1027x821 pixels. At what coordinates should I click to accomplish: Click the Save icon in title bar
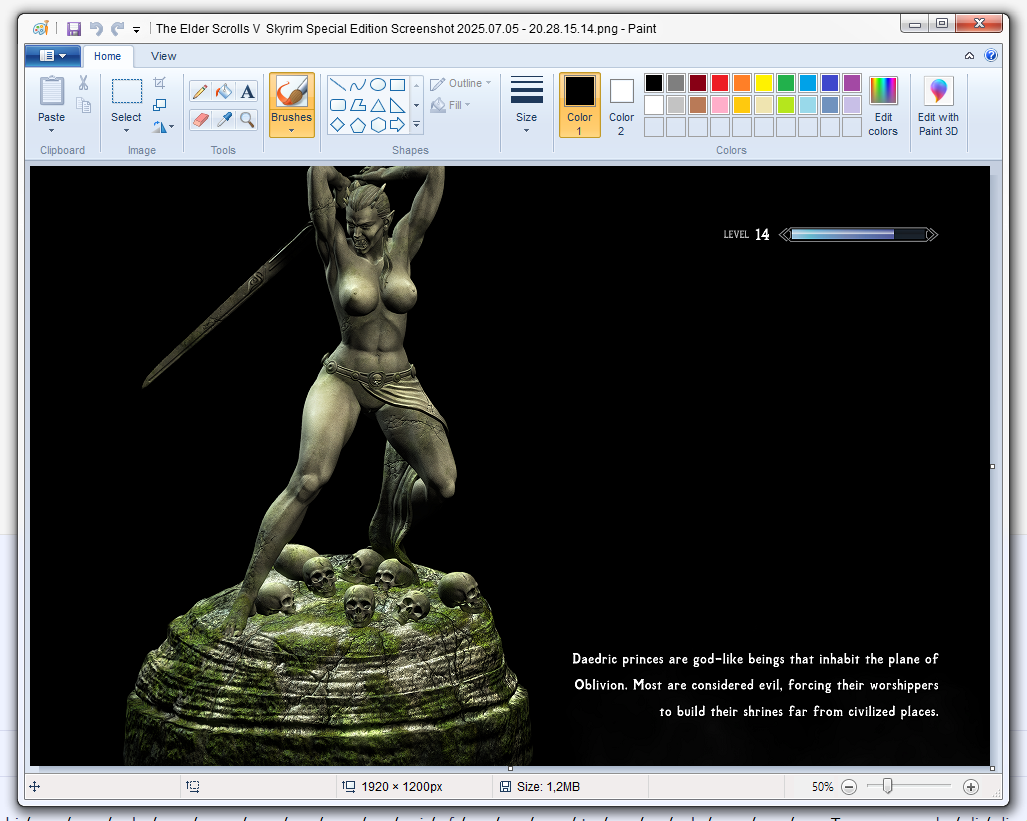[73, 29]
